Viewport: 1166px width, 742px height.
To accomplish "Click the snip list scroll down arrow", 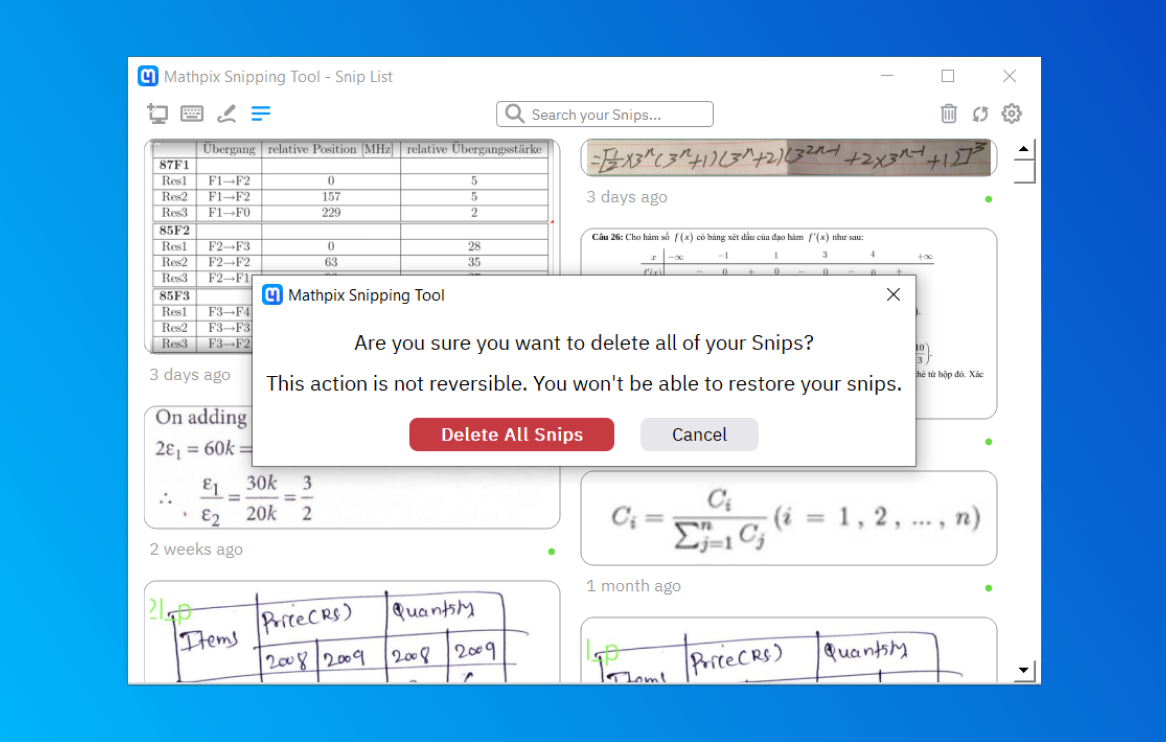I will point(1023,670).
